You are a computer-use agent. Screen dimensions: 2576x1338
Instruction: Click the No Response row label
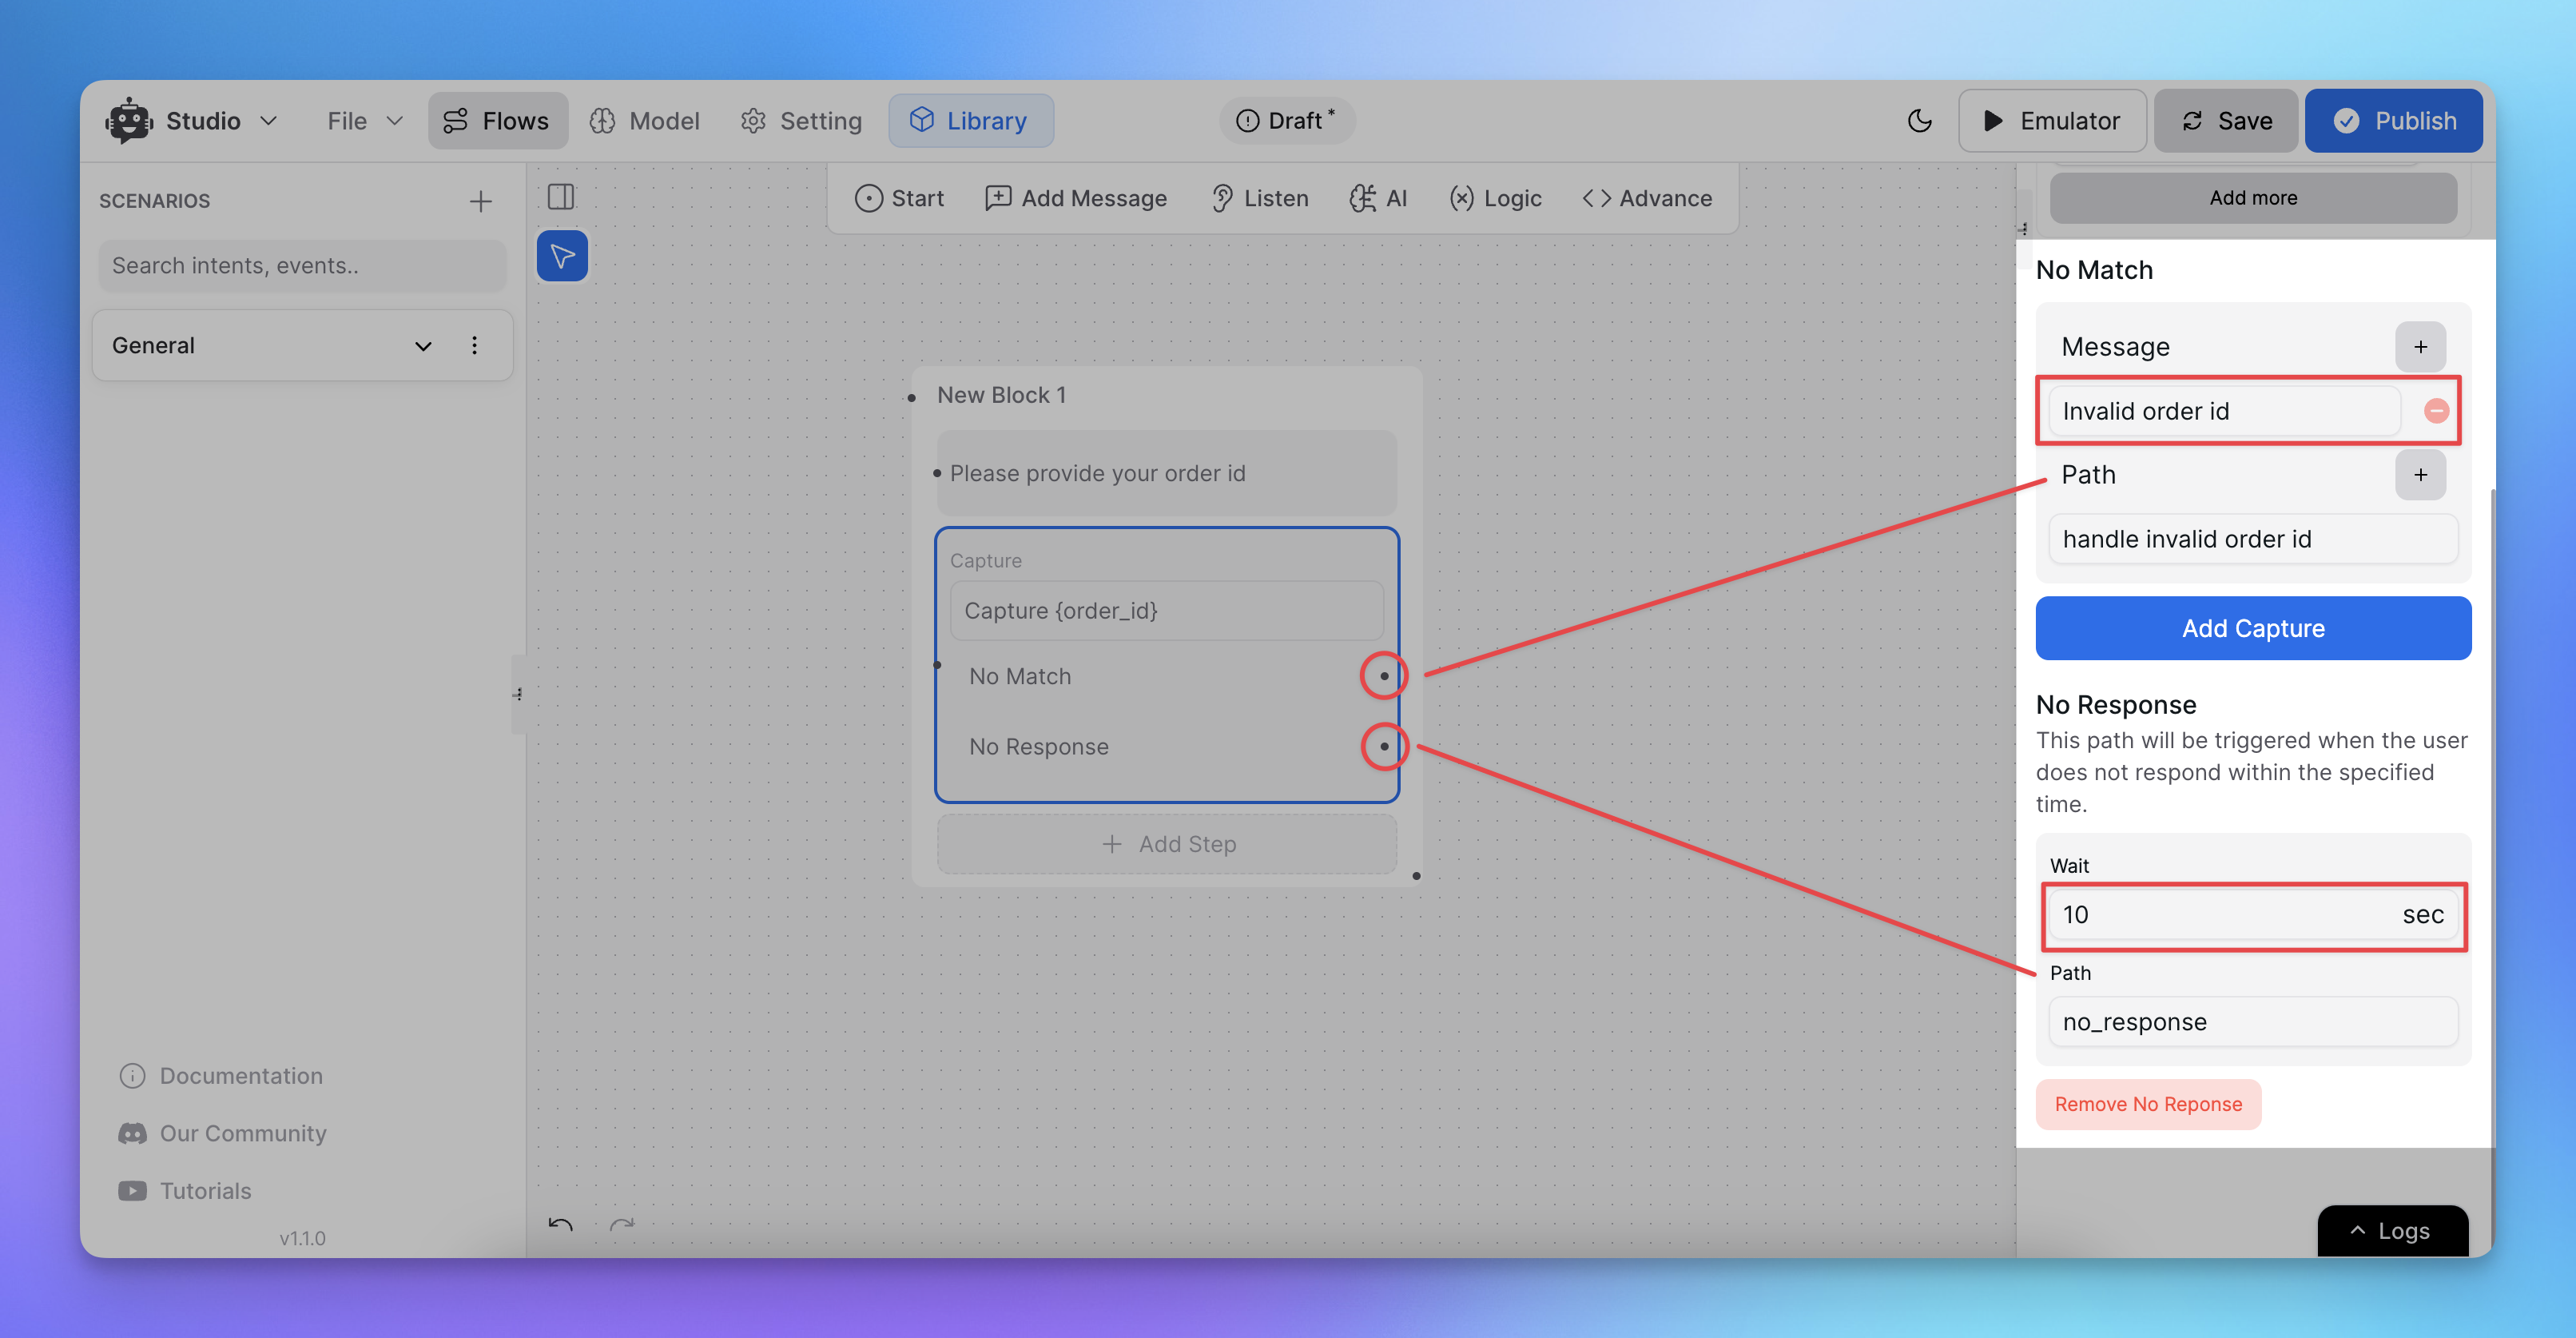coord(1038,747)
